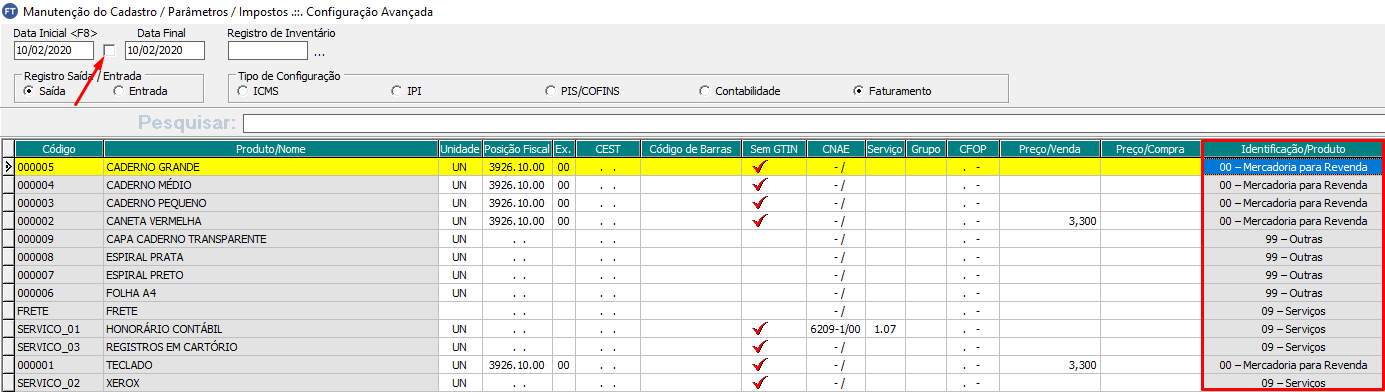Click Serviço value 1.07

pyautogui.click(x=886, y=329)
